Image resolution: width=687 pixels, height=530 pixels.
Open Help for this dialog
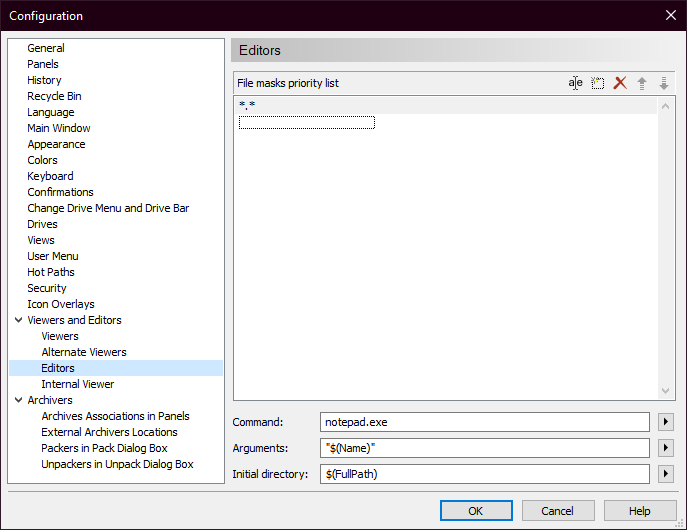pos(640,511)
